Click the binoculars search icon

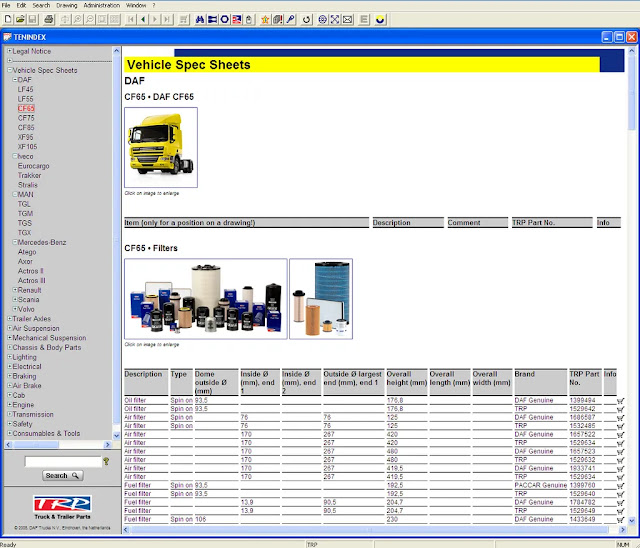click(x=200, y=19)
